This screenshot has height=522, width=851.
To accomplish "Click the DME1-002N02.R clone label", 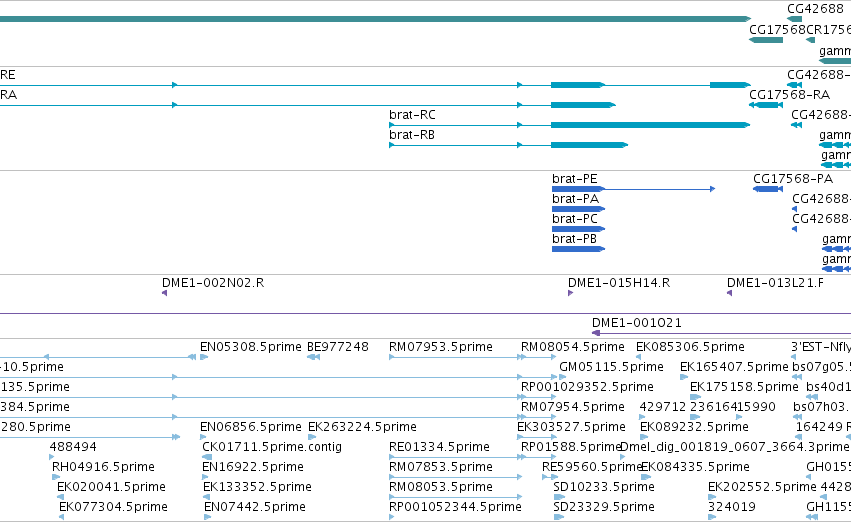I will (x=213, y=283).
